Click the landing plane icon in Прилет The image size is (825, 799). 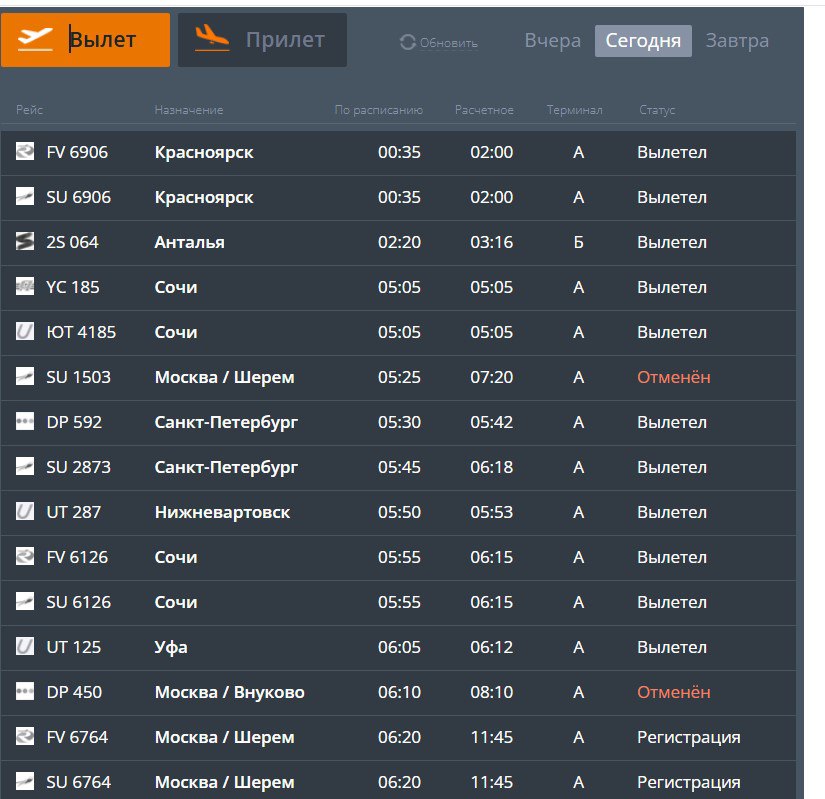click(212, 38)
